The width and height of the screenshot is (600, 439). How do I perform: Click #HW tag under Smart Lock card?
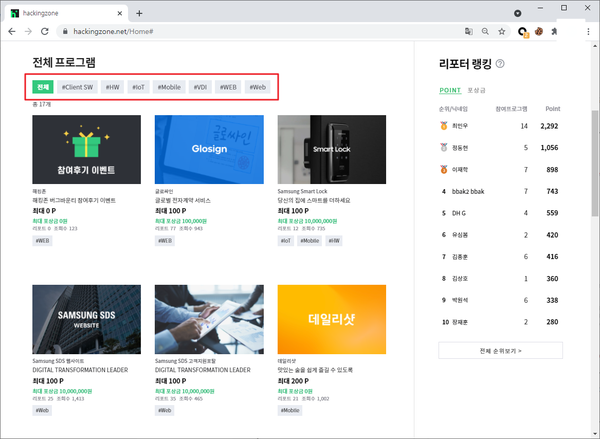tap(334, 241)
